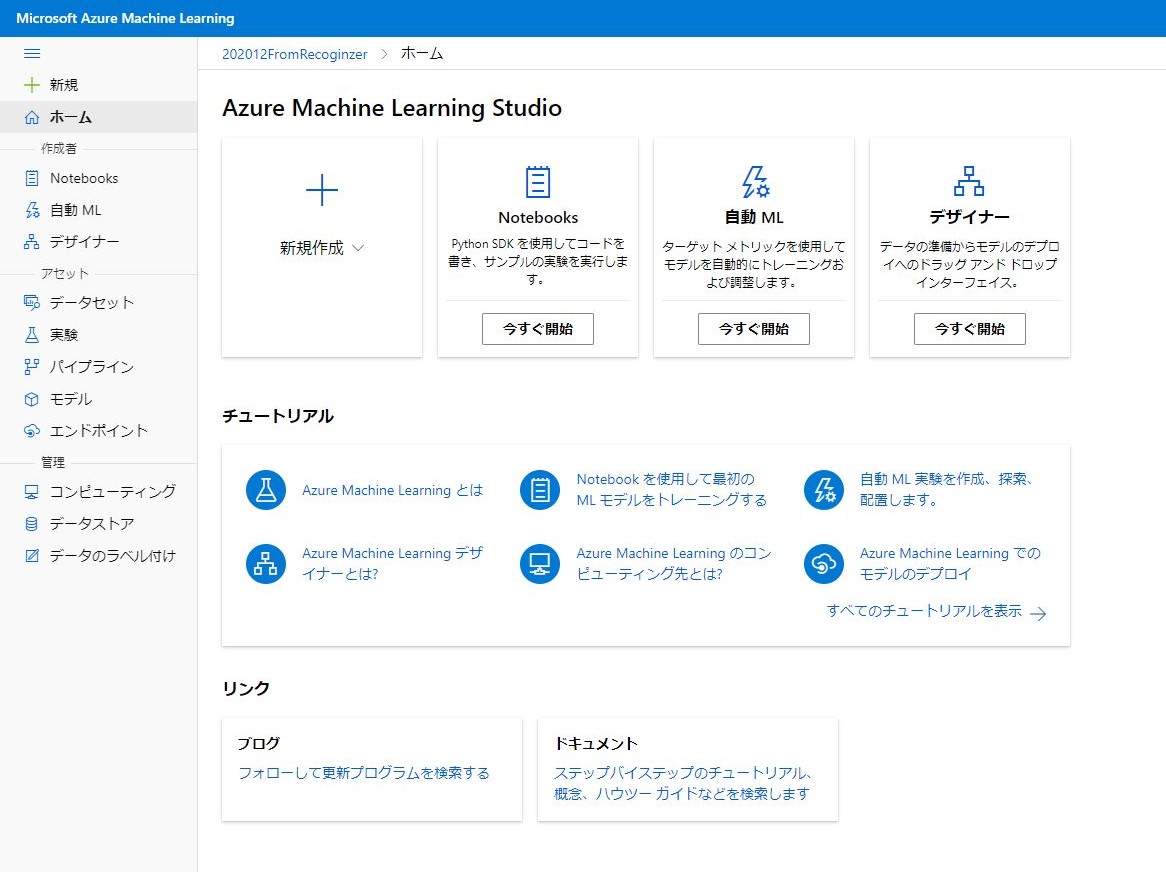1166x872 pixels.
Task: Open the 202012FromRecoginzer breadcrumb
Action: pyautogui.click(x=294, y=55)
